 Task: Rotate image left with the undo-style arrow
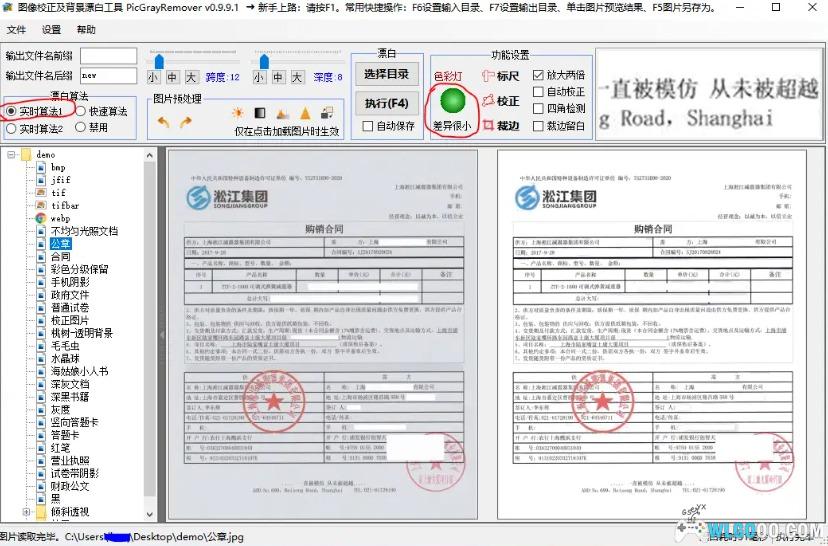[x=164, y=122]
